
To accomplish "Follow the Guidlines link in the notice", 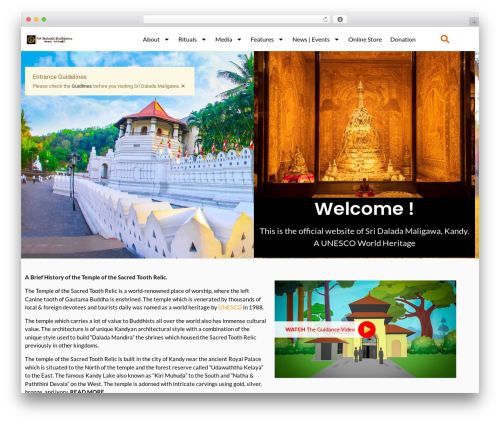I will [x=82, y=86].
